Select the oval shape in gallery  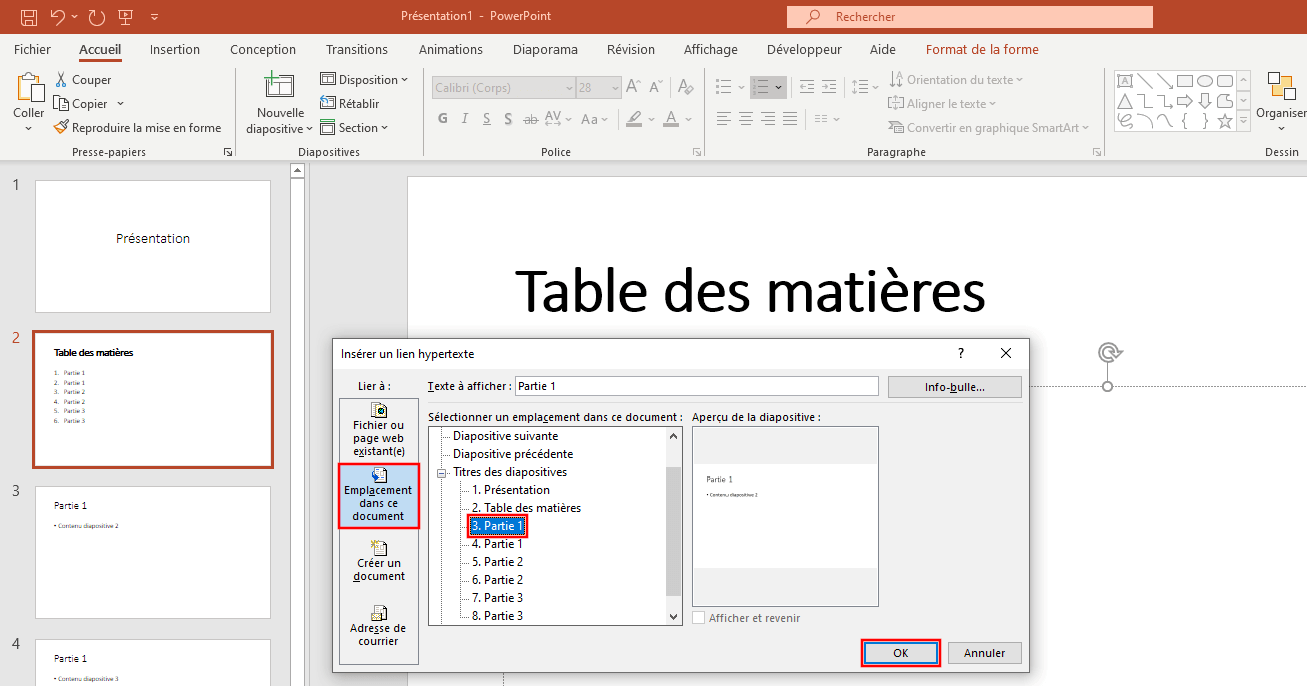pyautogui.click(x=1205, y=81)
